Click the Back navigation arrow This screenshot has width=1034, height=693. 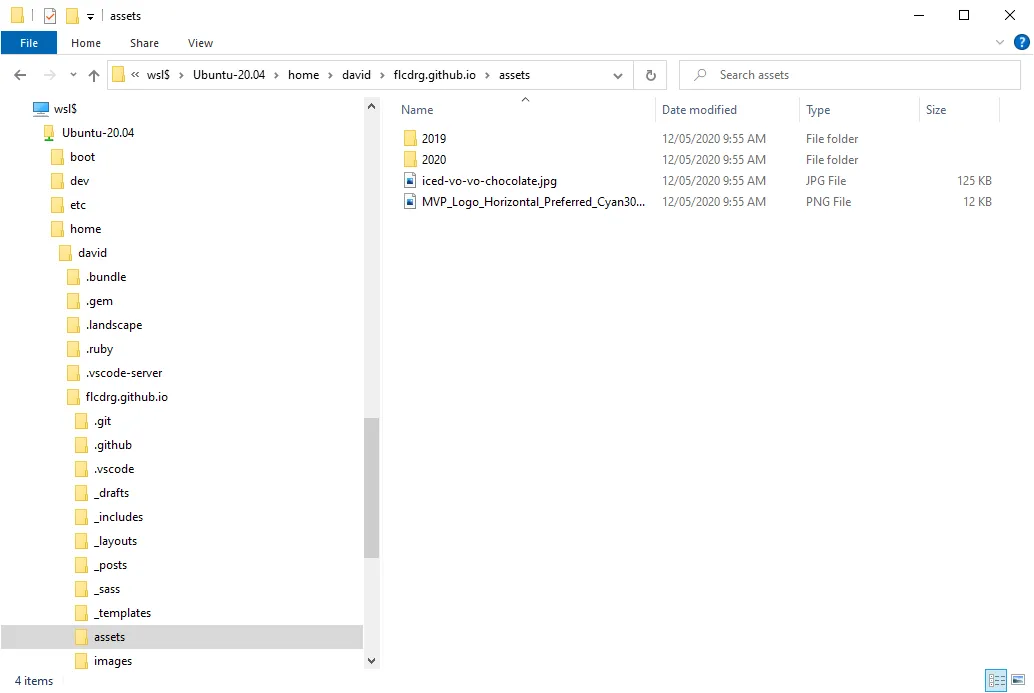[20, 75]
